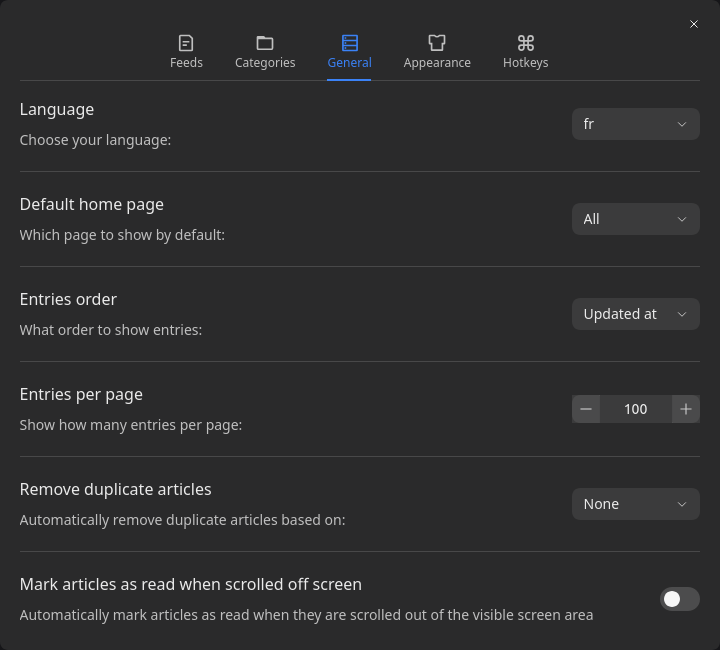The width and height of the screenshot is (720, 650).
Task: Click the Appearance shirt icon
Action: coord(437,43)
